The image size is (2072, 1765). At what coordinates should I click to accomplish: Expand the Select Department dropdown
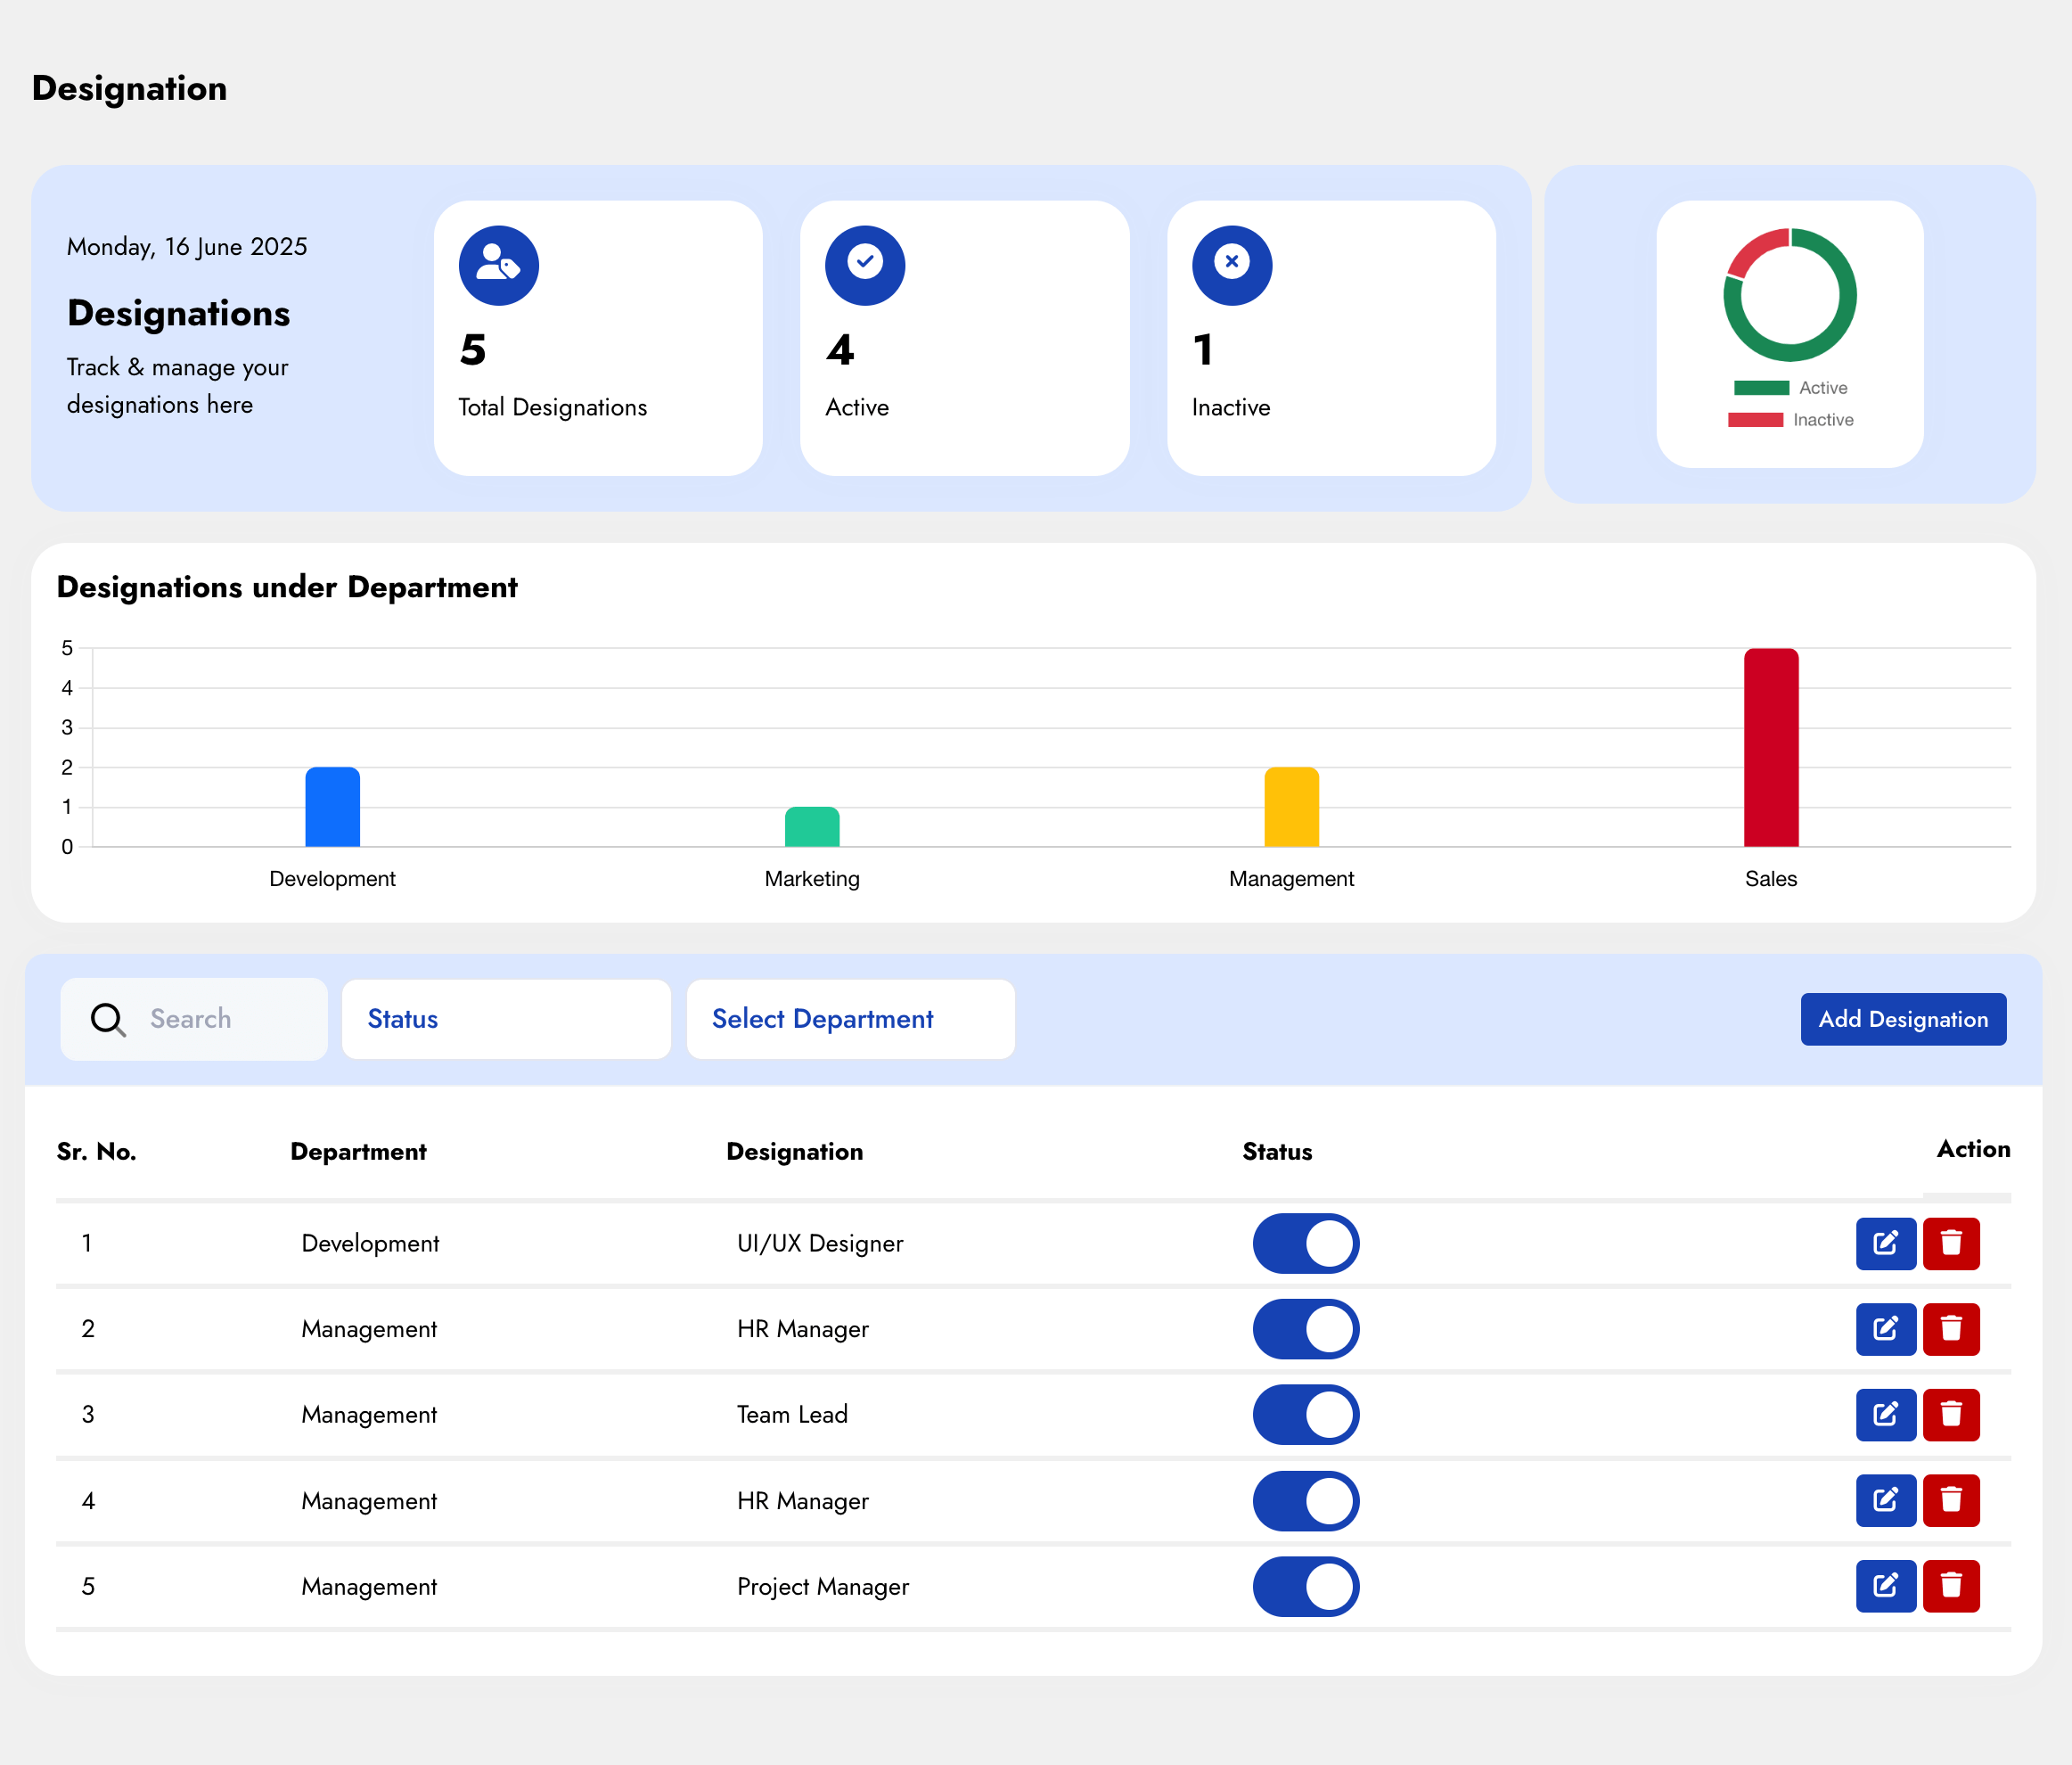tap(850, 1019)
